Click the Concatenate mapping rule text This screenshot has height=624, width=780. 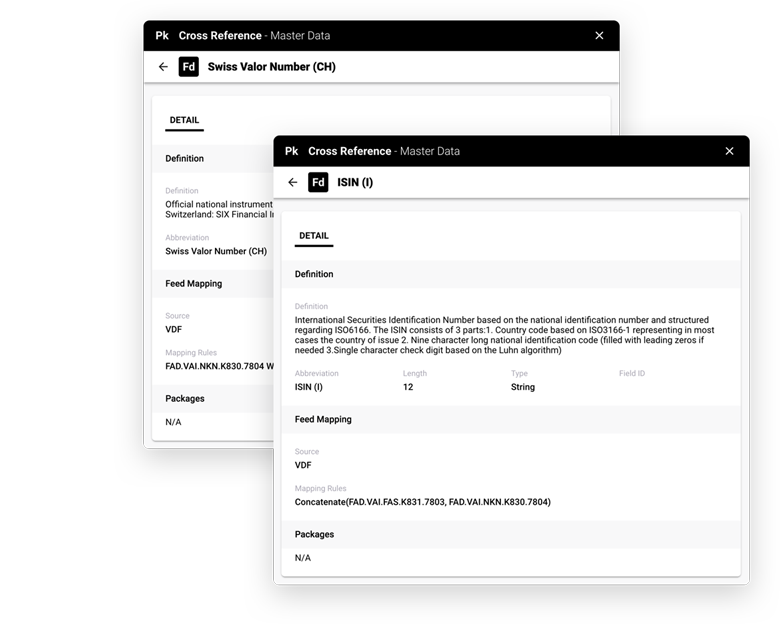[422, 502]
